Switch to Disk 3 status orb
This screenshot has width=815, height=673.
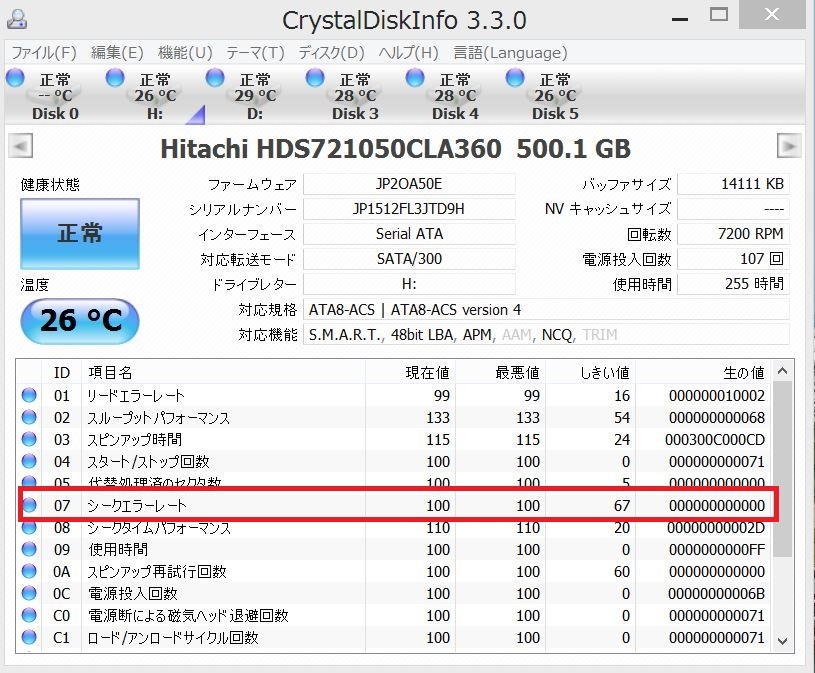pos(316,78)
